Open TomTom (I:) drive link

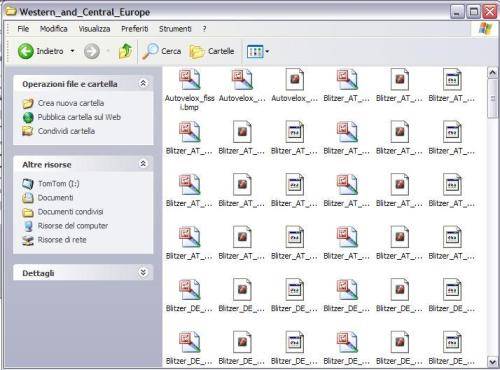[59, 184]
